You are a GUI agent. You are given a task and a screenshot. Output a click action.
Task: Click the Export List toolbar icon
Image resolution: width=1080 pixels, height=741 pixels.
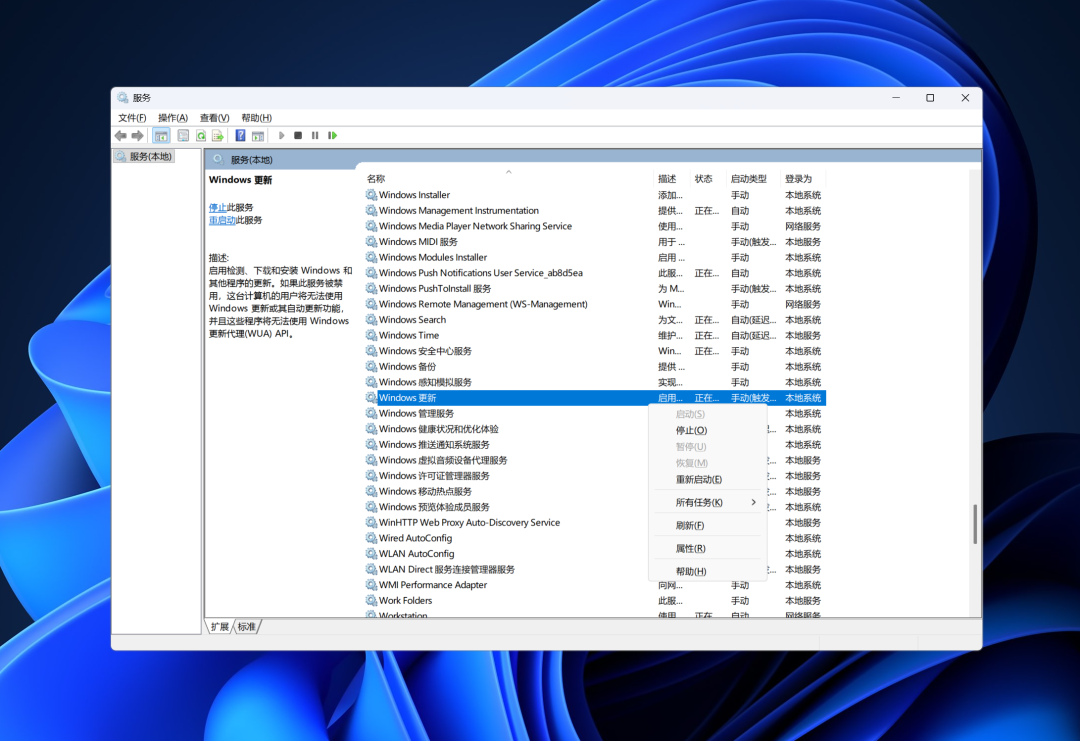217,135
